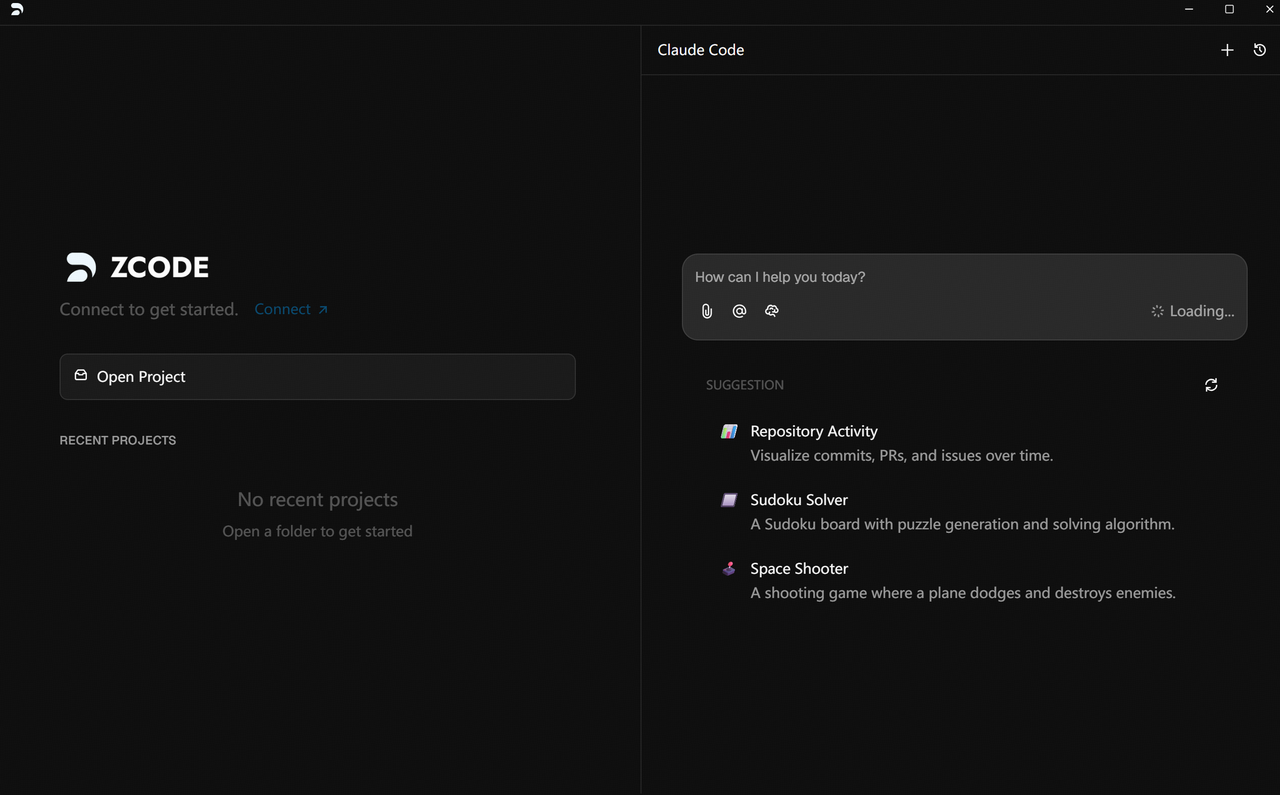Viewport: 1280px width, 795px height.
Task: Click the Connect link
Action: (x=291, y=309)
